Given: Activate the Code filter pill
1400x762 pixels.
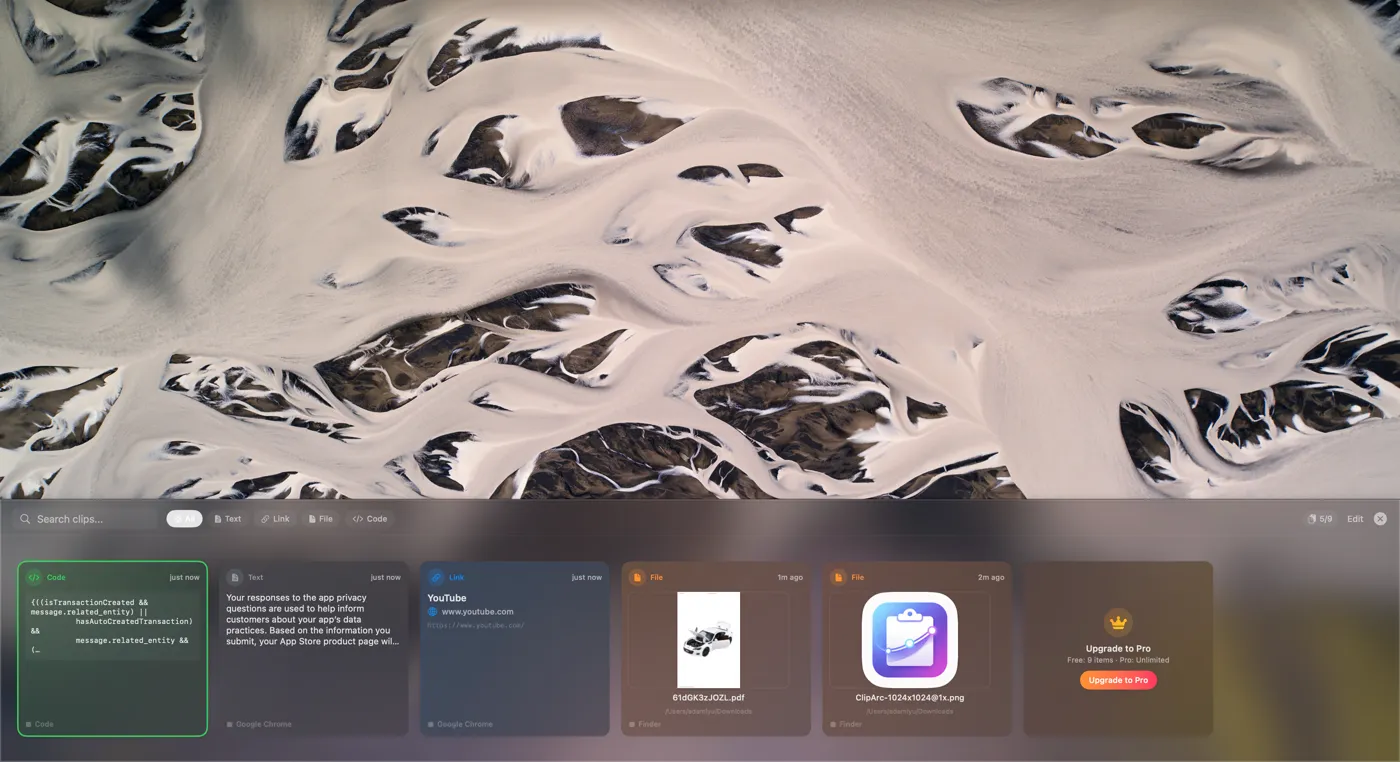Looking at the screenshot, I should tap(370, 518).
